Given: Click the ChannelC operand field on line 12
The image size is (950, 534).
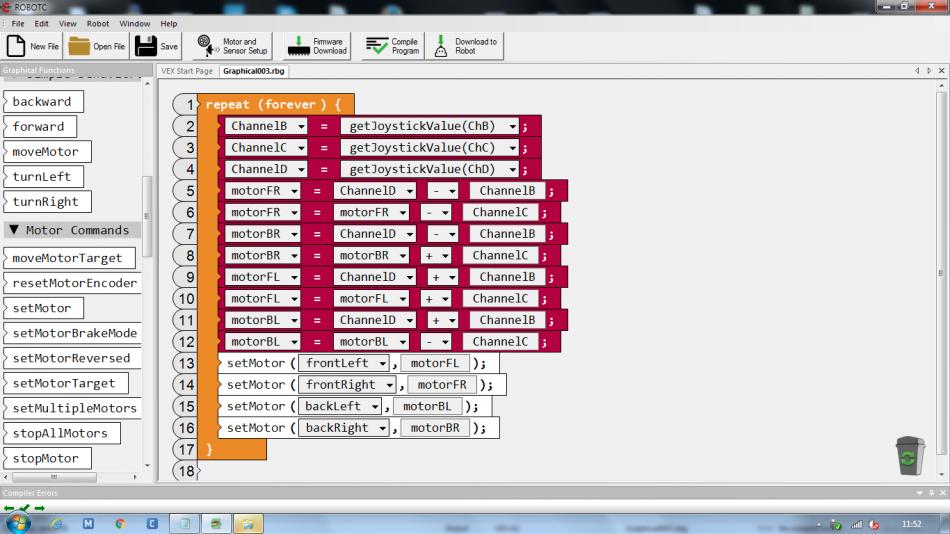Looking at the screenshot, I should click(500, 341).
